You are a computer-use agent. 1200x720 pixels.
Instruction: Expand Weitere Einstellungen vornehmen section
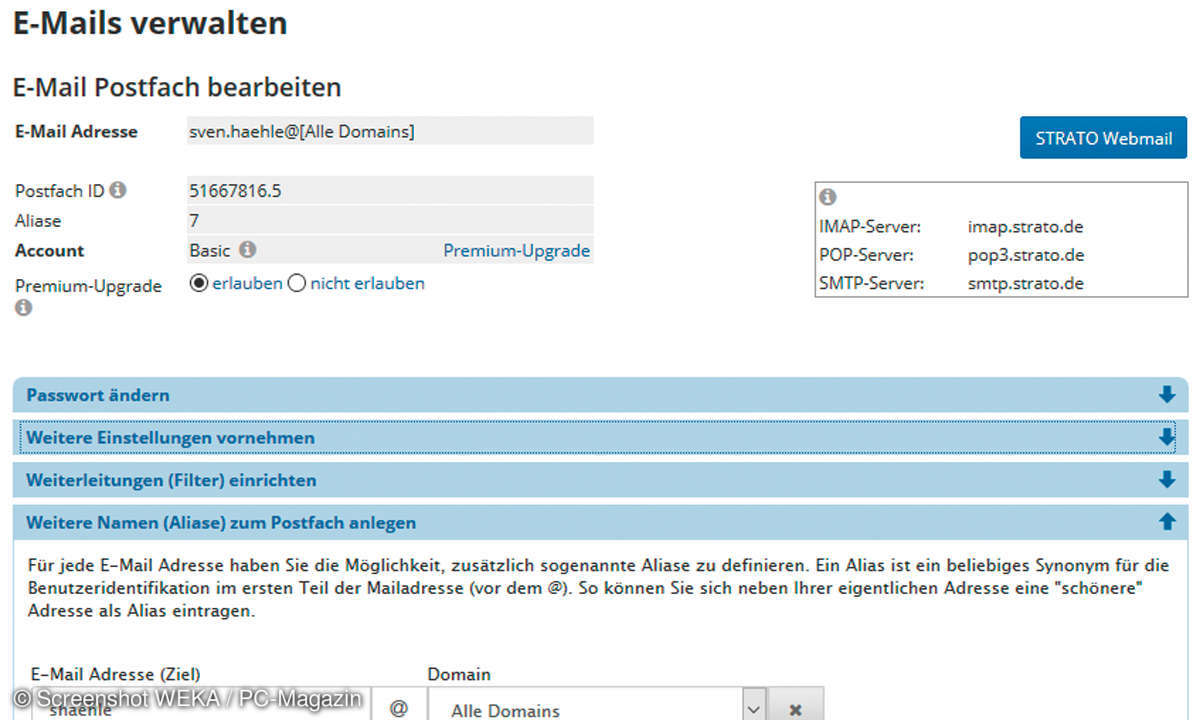point(600,437)
